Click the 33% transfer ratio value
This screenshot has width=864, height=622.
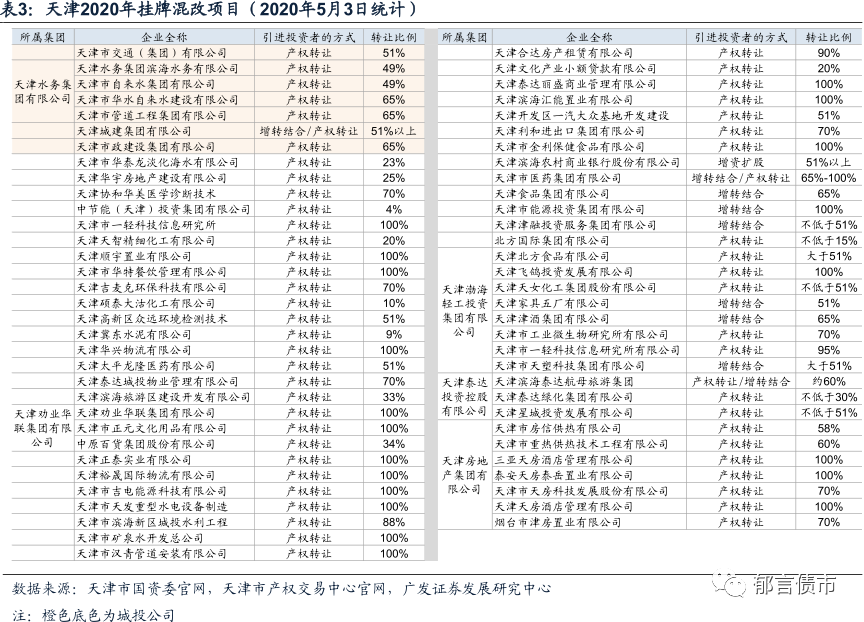pyautogui.click(x=393, y=397)
